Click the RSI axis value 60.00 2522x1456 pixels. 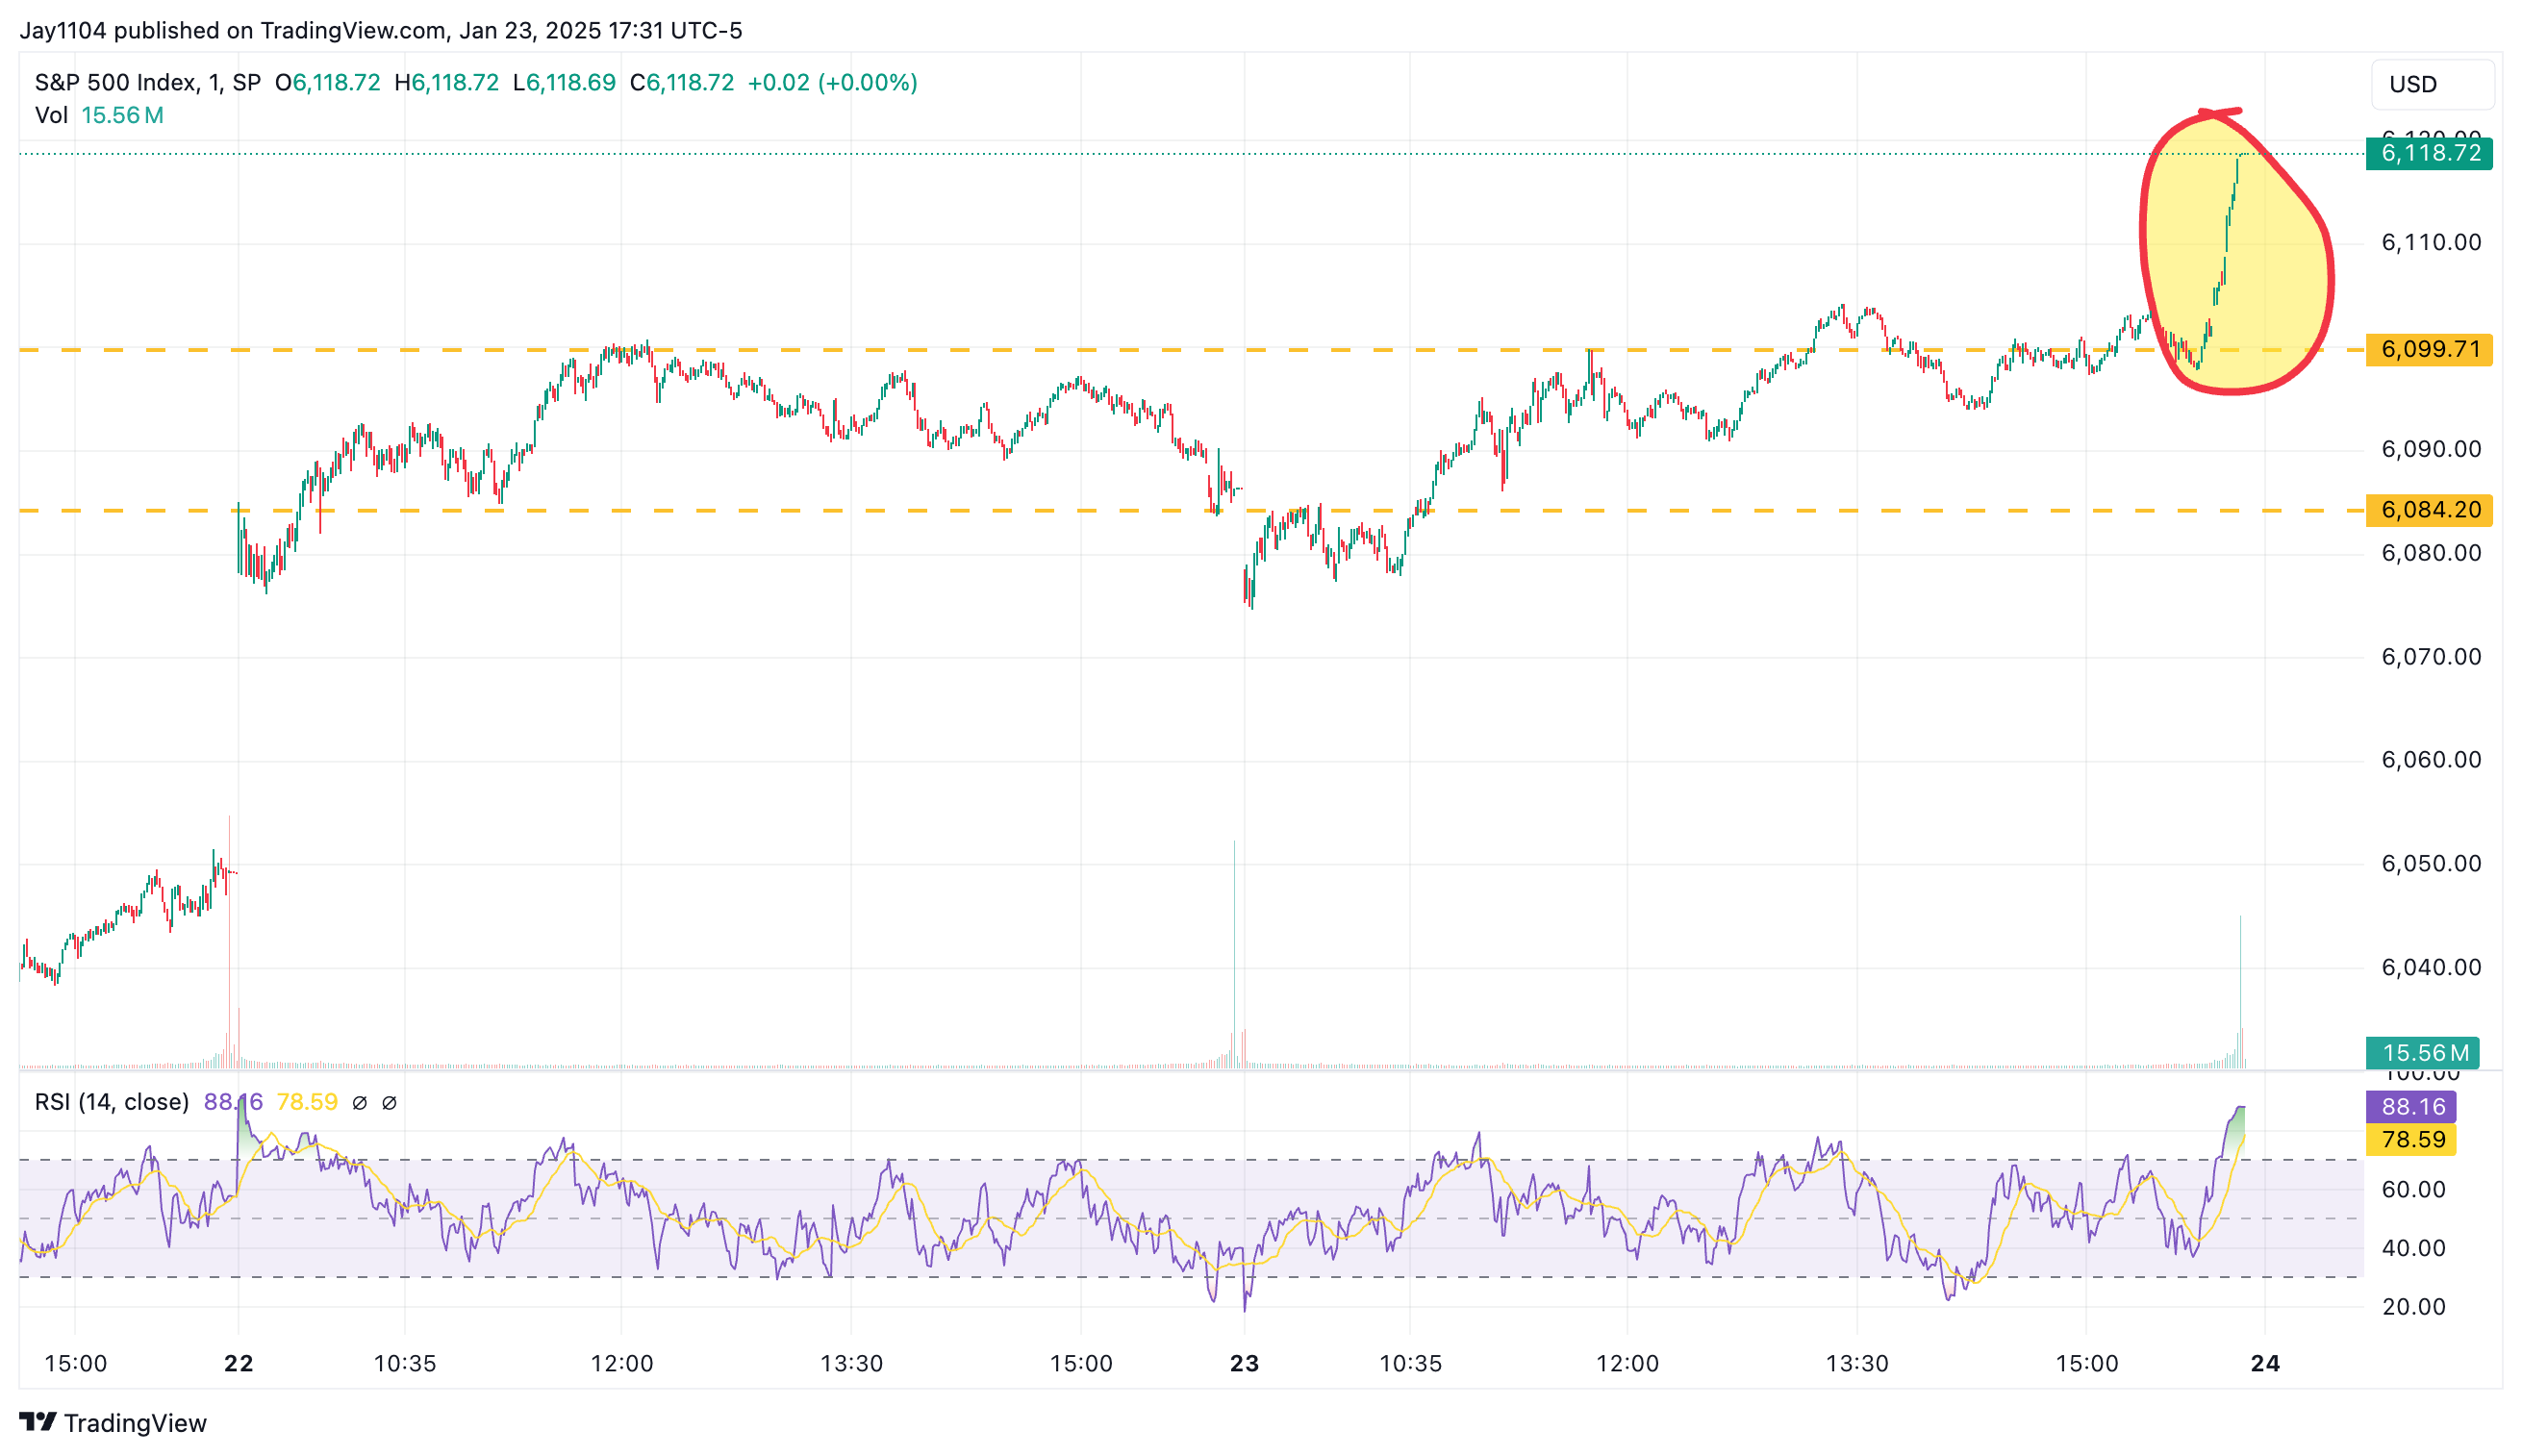click(x=2414, y=1190)
